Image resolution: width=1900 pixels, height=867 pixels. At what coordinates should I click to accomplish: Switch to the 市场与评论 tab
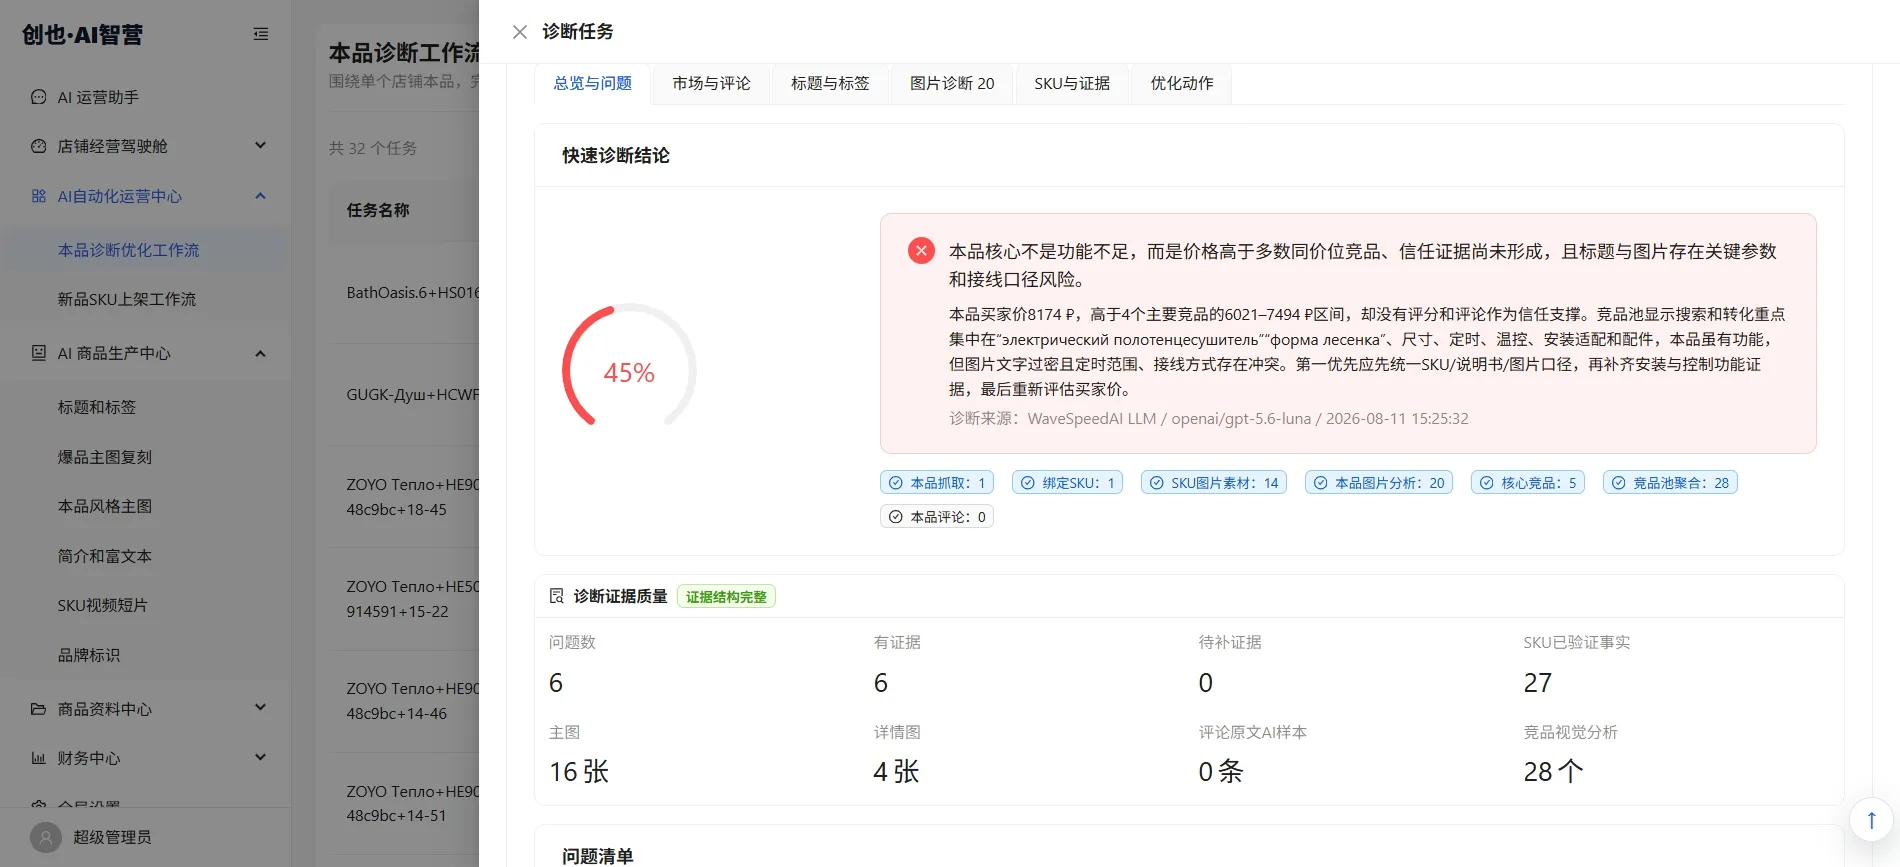(x=711, y=84)
